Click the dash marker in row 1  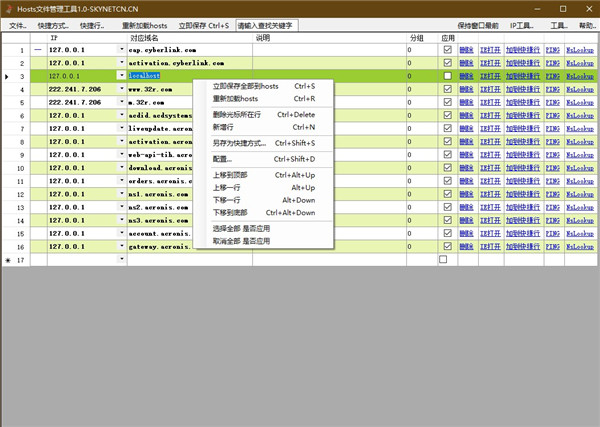[x=38, y=49]
